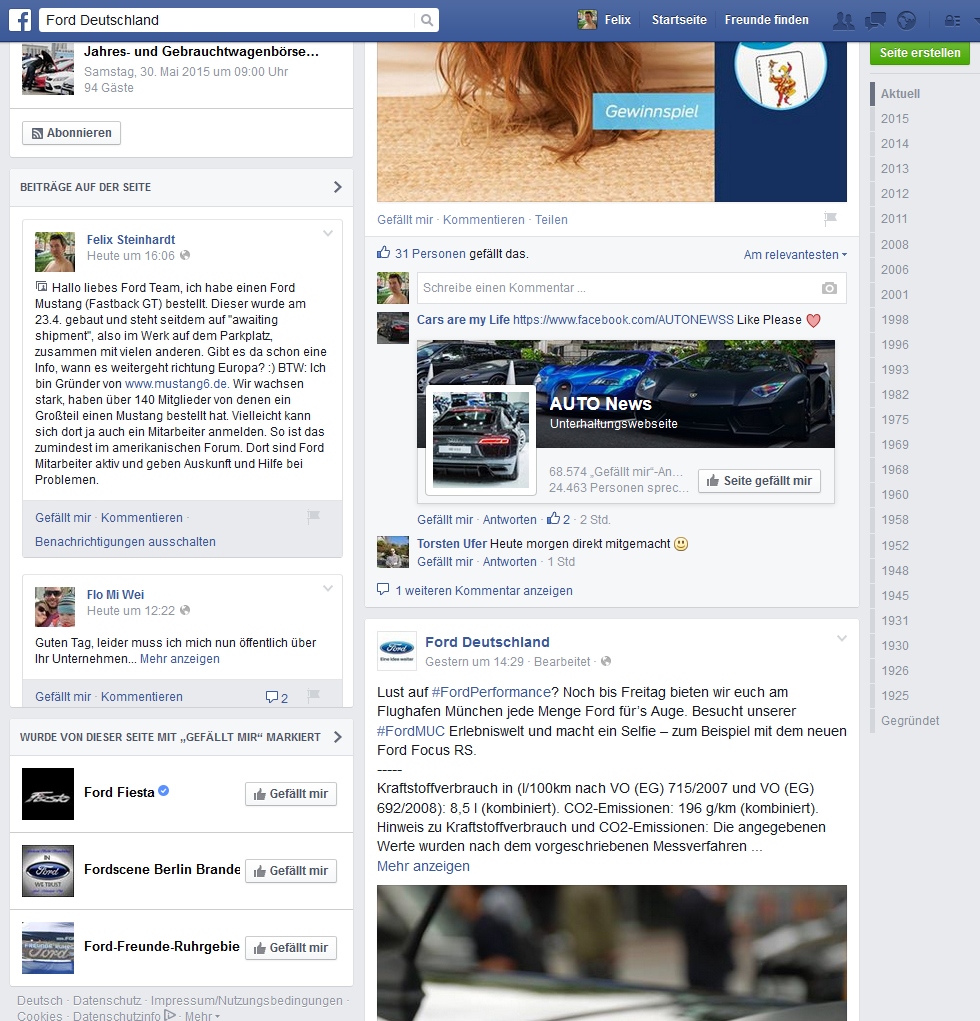
Task: Open Ford Fiesta page thumbnail
Action: [x=48, y=794]
